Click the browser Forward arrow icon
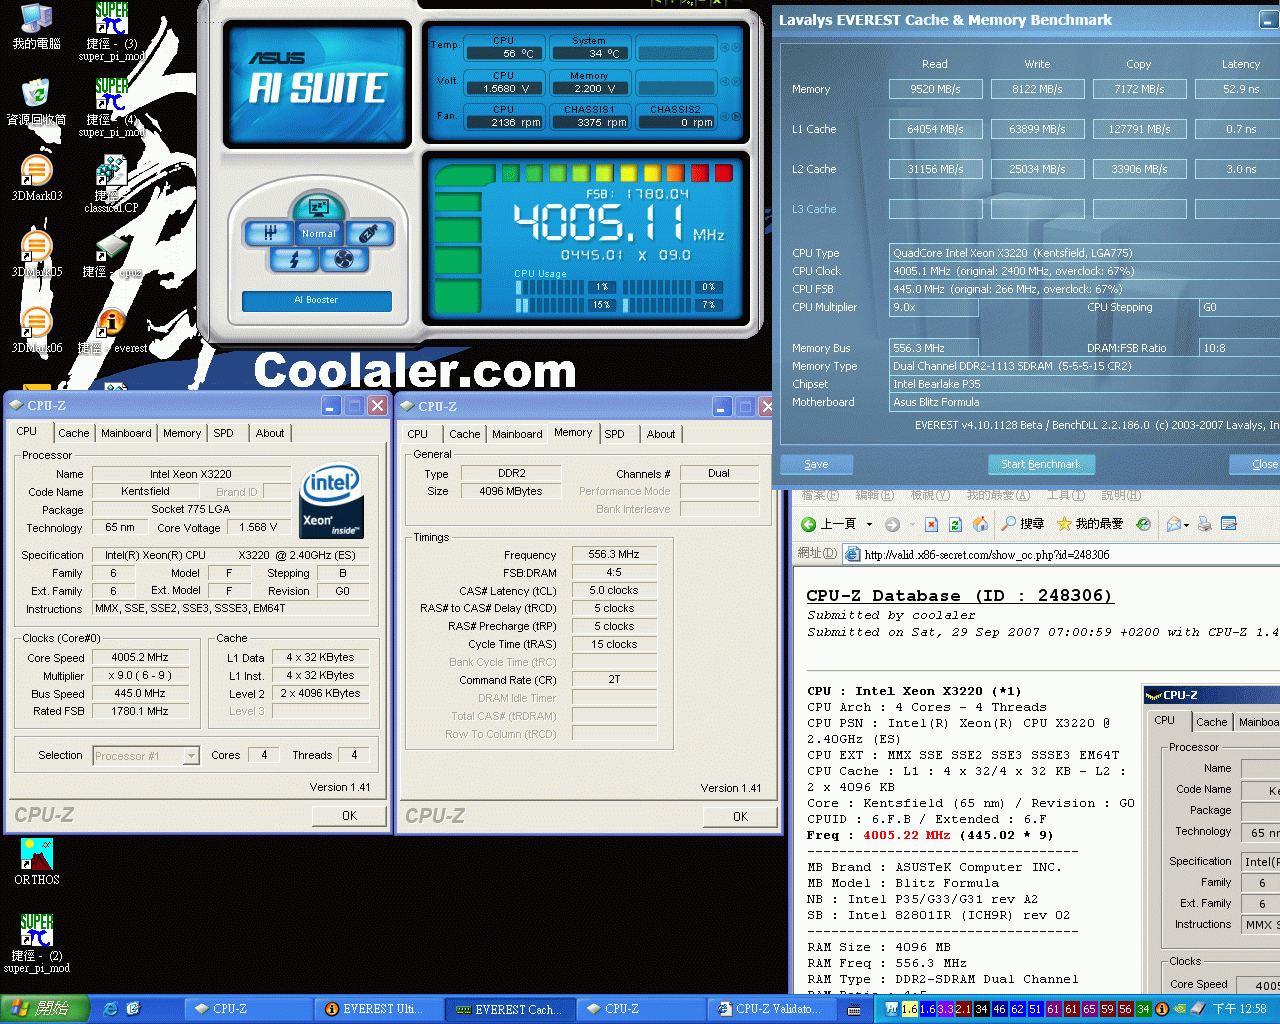 (893, 524)
